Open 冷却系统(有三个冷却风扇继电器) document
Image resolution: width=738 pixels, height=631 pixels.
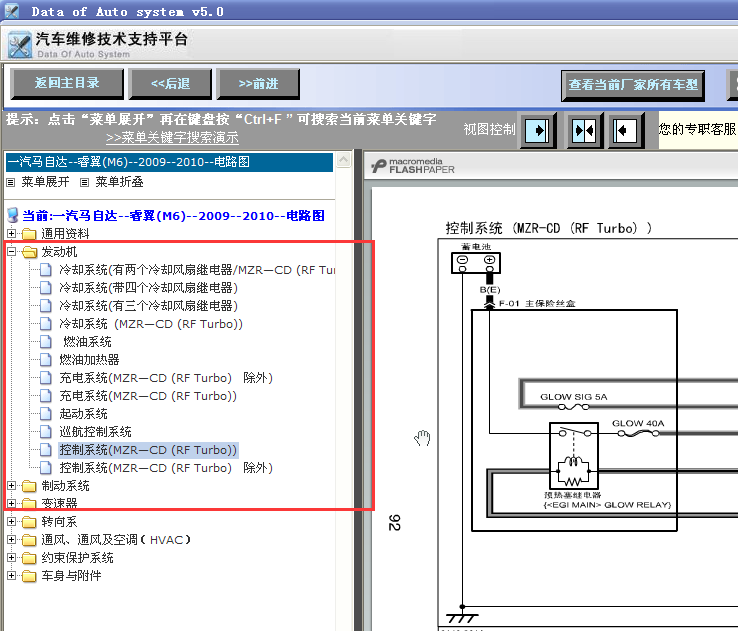tap(148, 306)
